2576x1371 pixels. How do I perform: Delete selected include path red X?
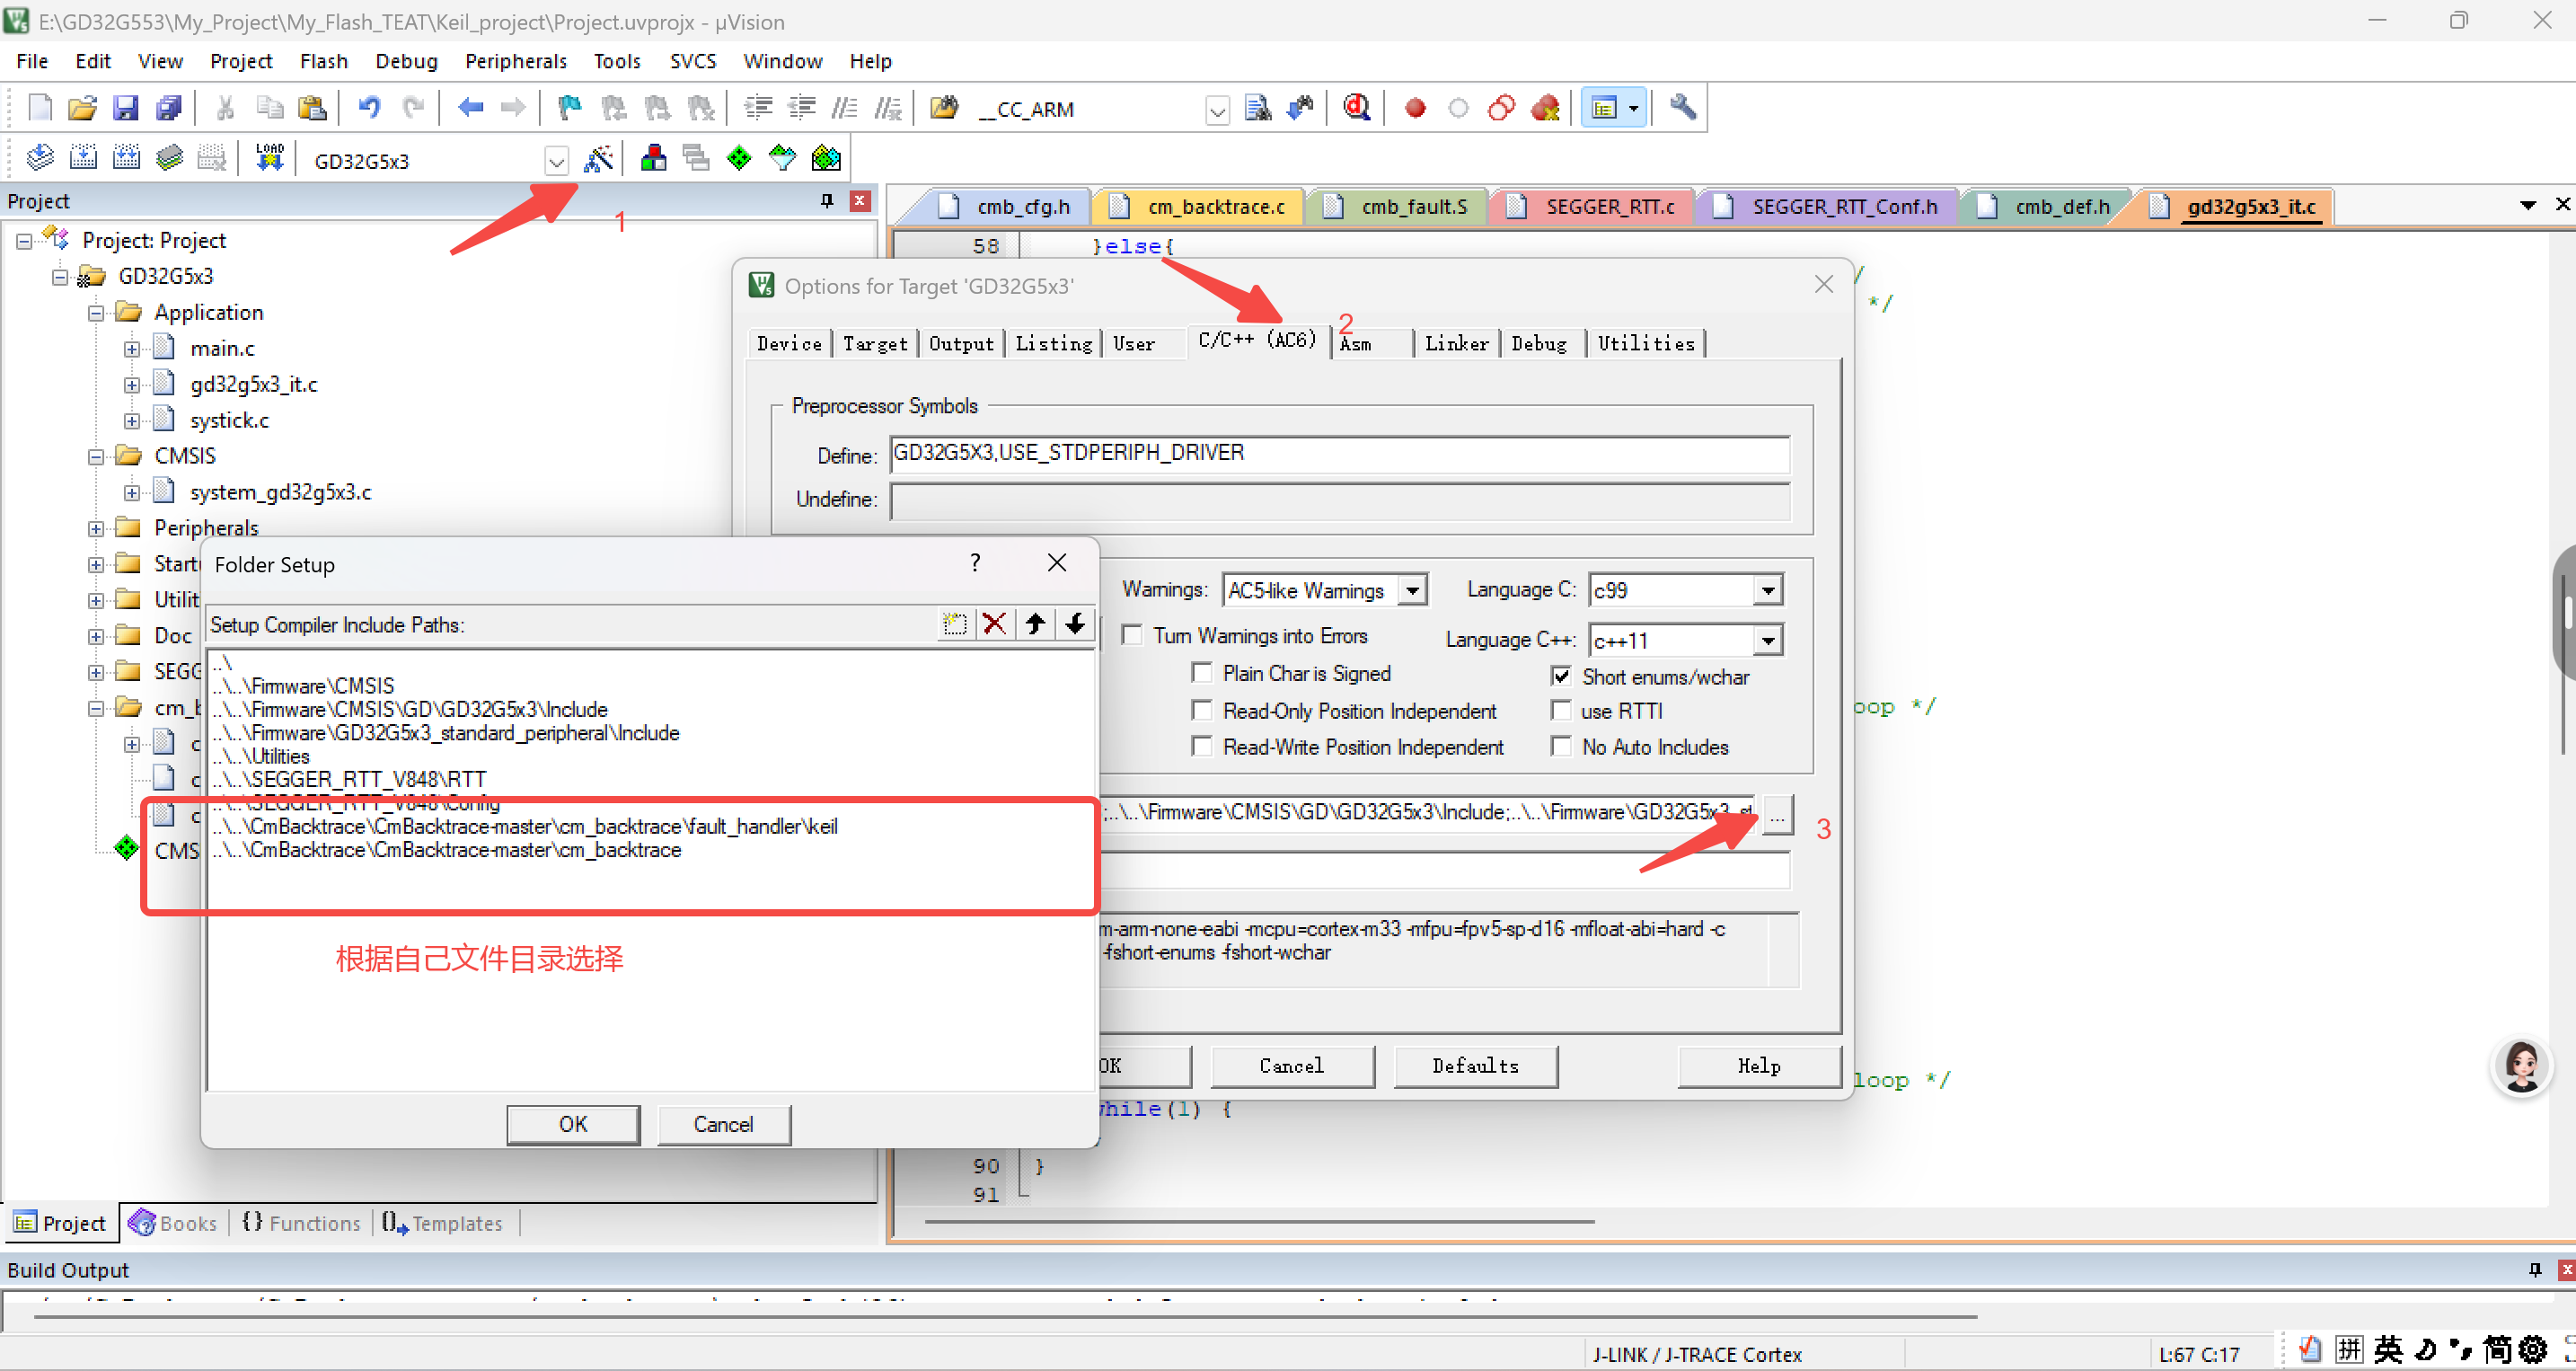[x=994, y=624]
